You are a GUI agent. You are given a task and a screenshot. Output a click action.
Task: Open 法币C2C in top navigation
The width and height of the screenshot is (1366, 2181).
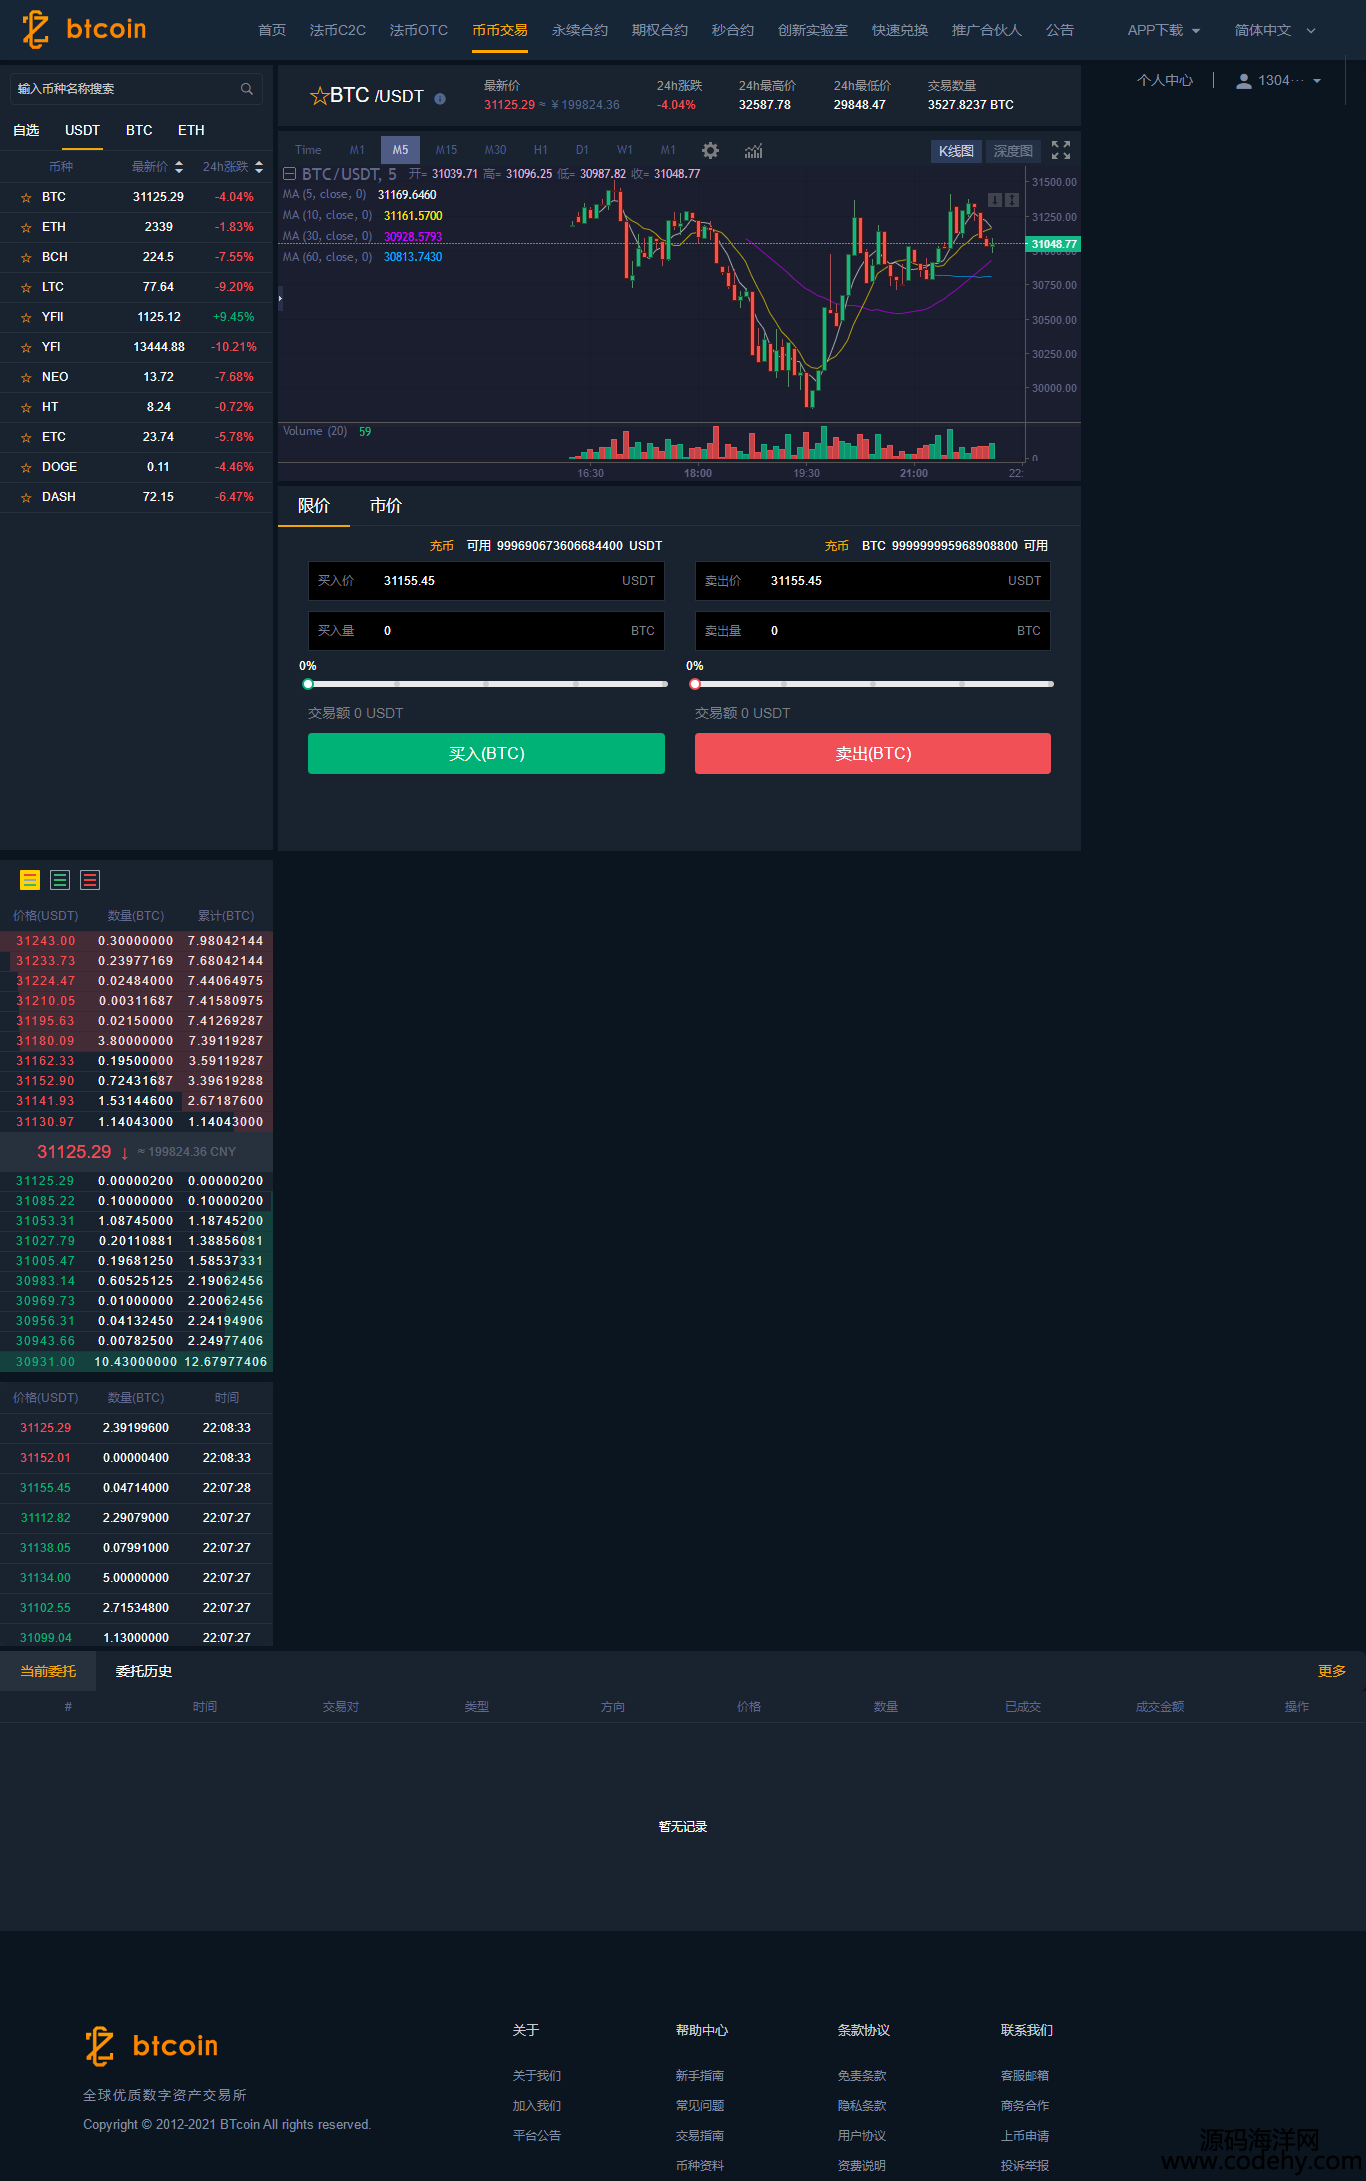coord(337,30)
